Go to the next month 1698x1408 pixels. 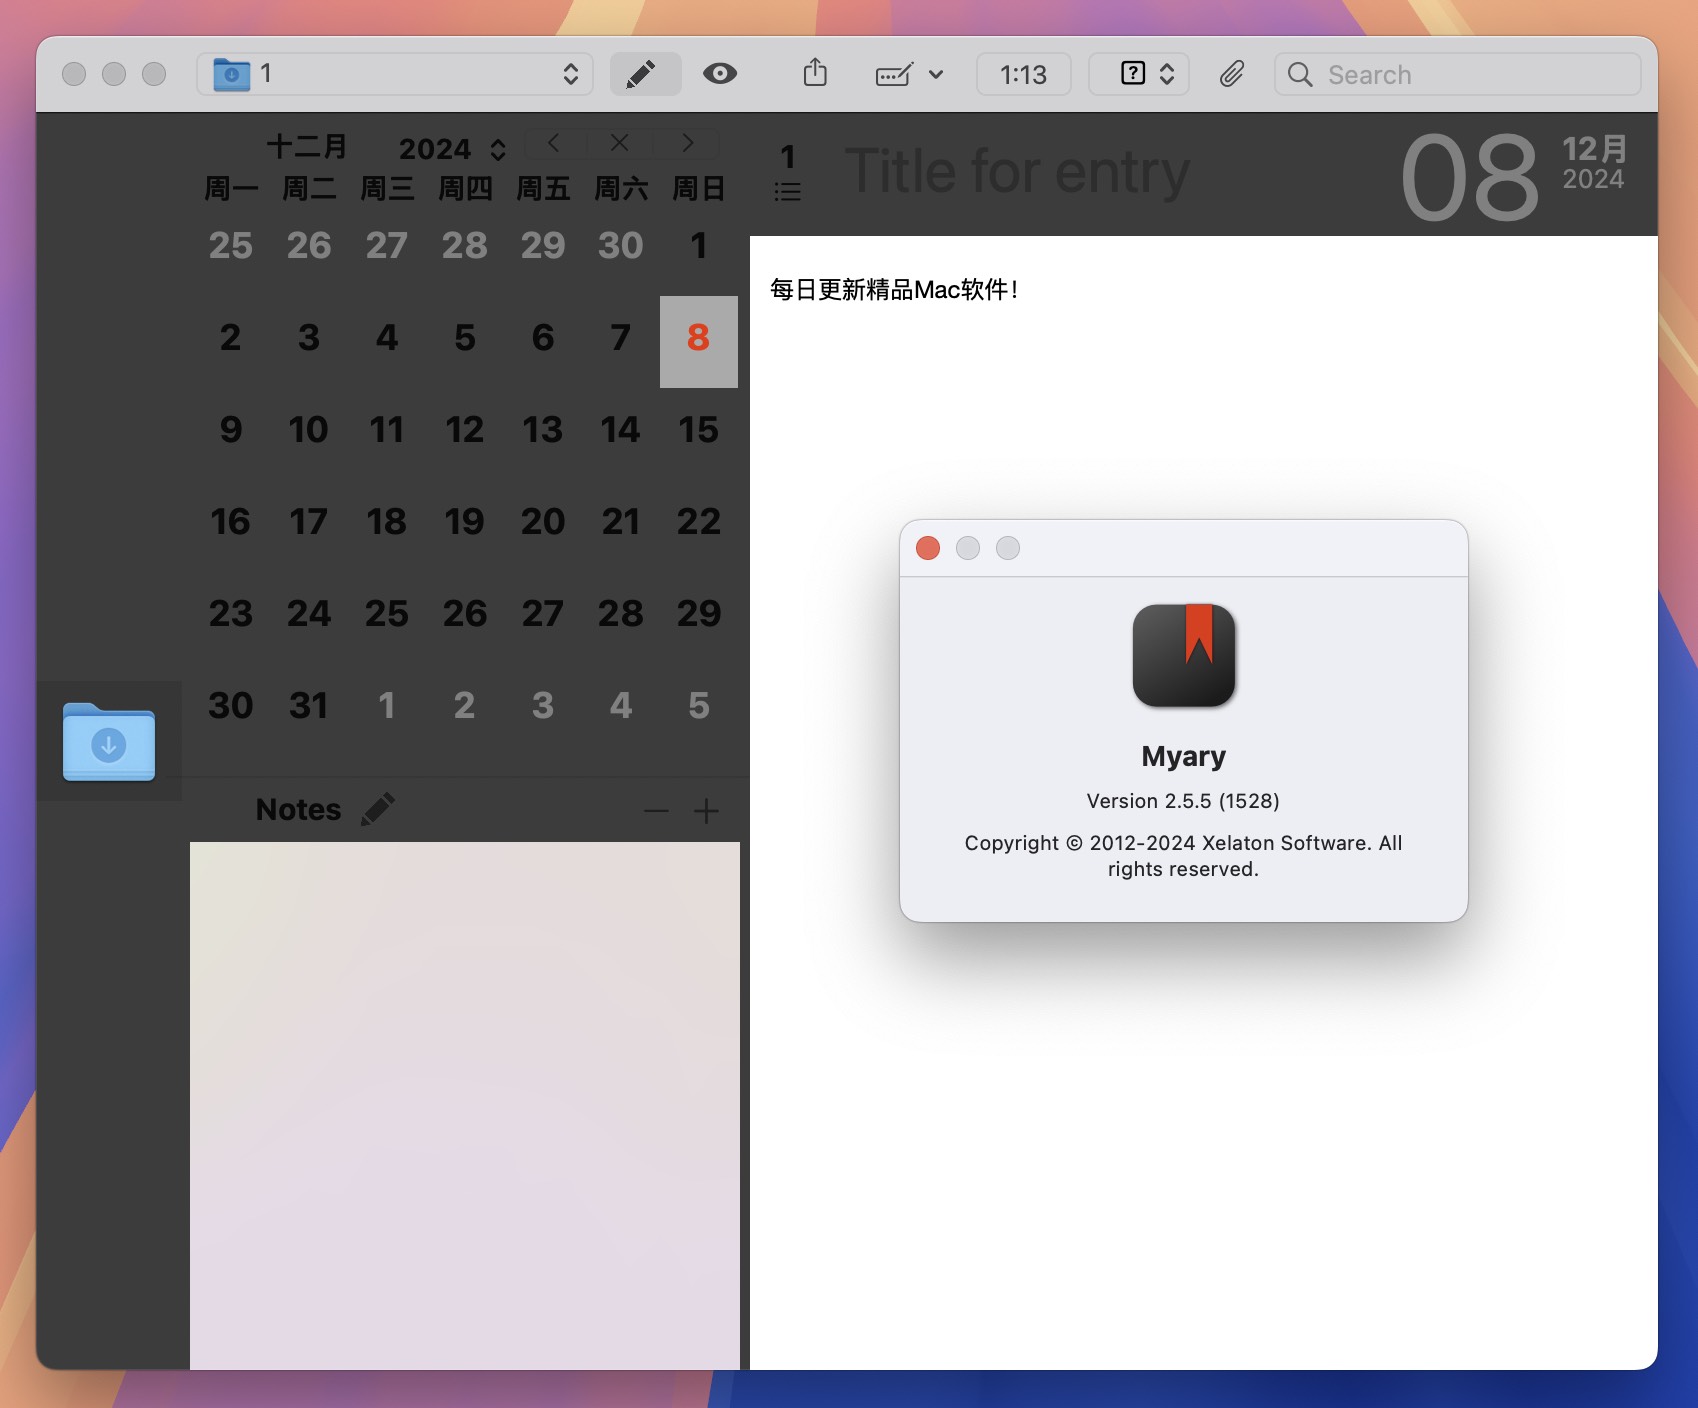coord(687,143)
